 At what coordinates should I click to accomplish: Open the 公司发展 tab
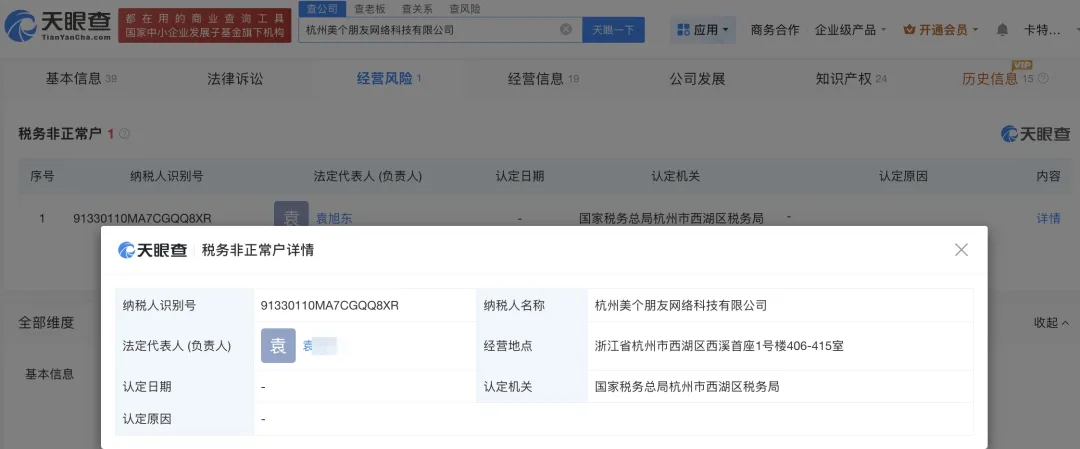tap(697, 79)
